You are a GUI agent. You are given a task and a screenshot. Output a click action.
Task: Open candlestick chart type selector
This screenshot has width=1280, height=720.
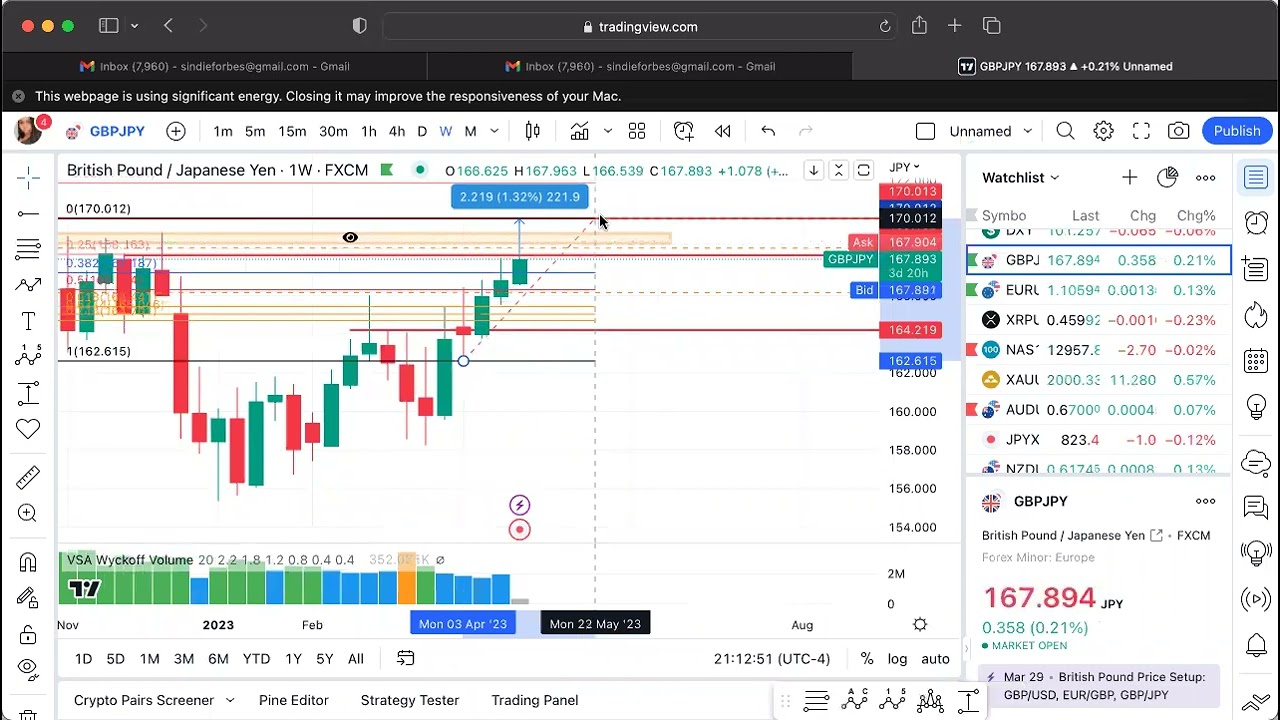pos(533,131)
